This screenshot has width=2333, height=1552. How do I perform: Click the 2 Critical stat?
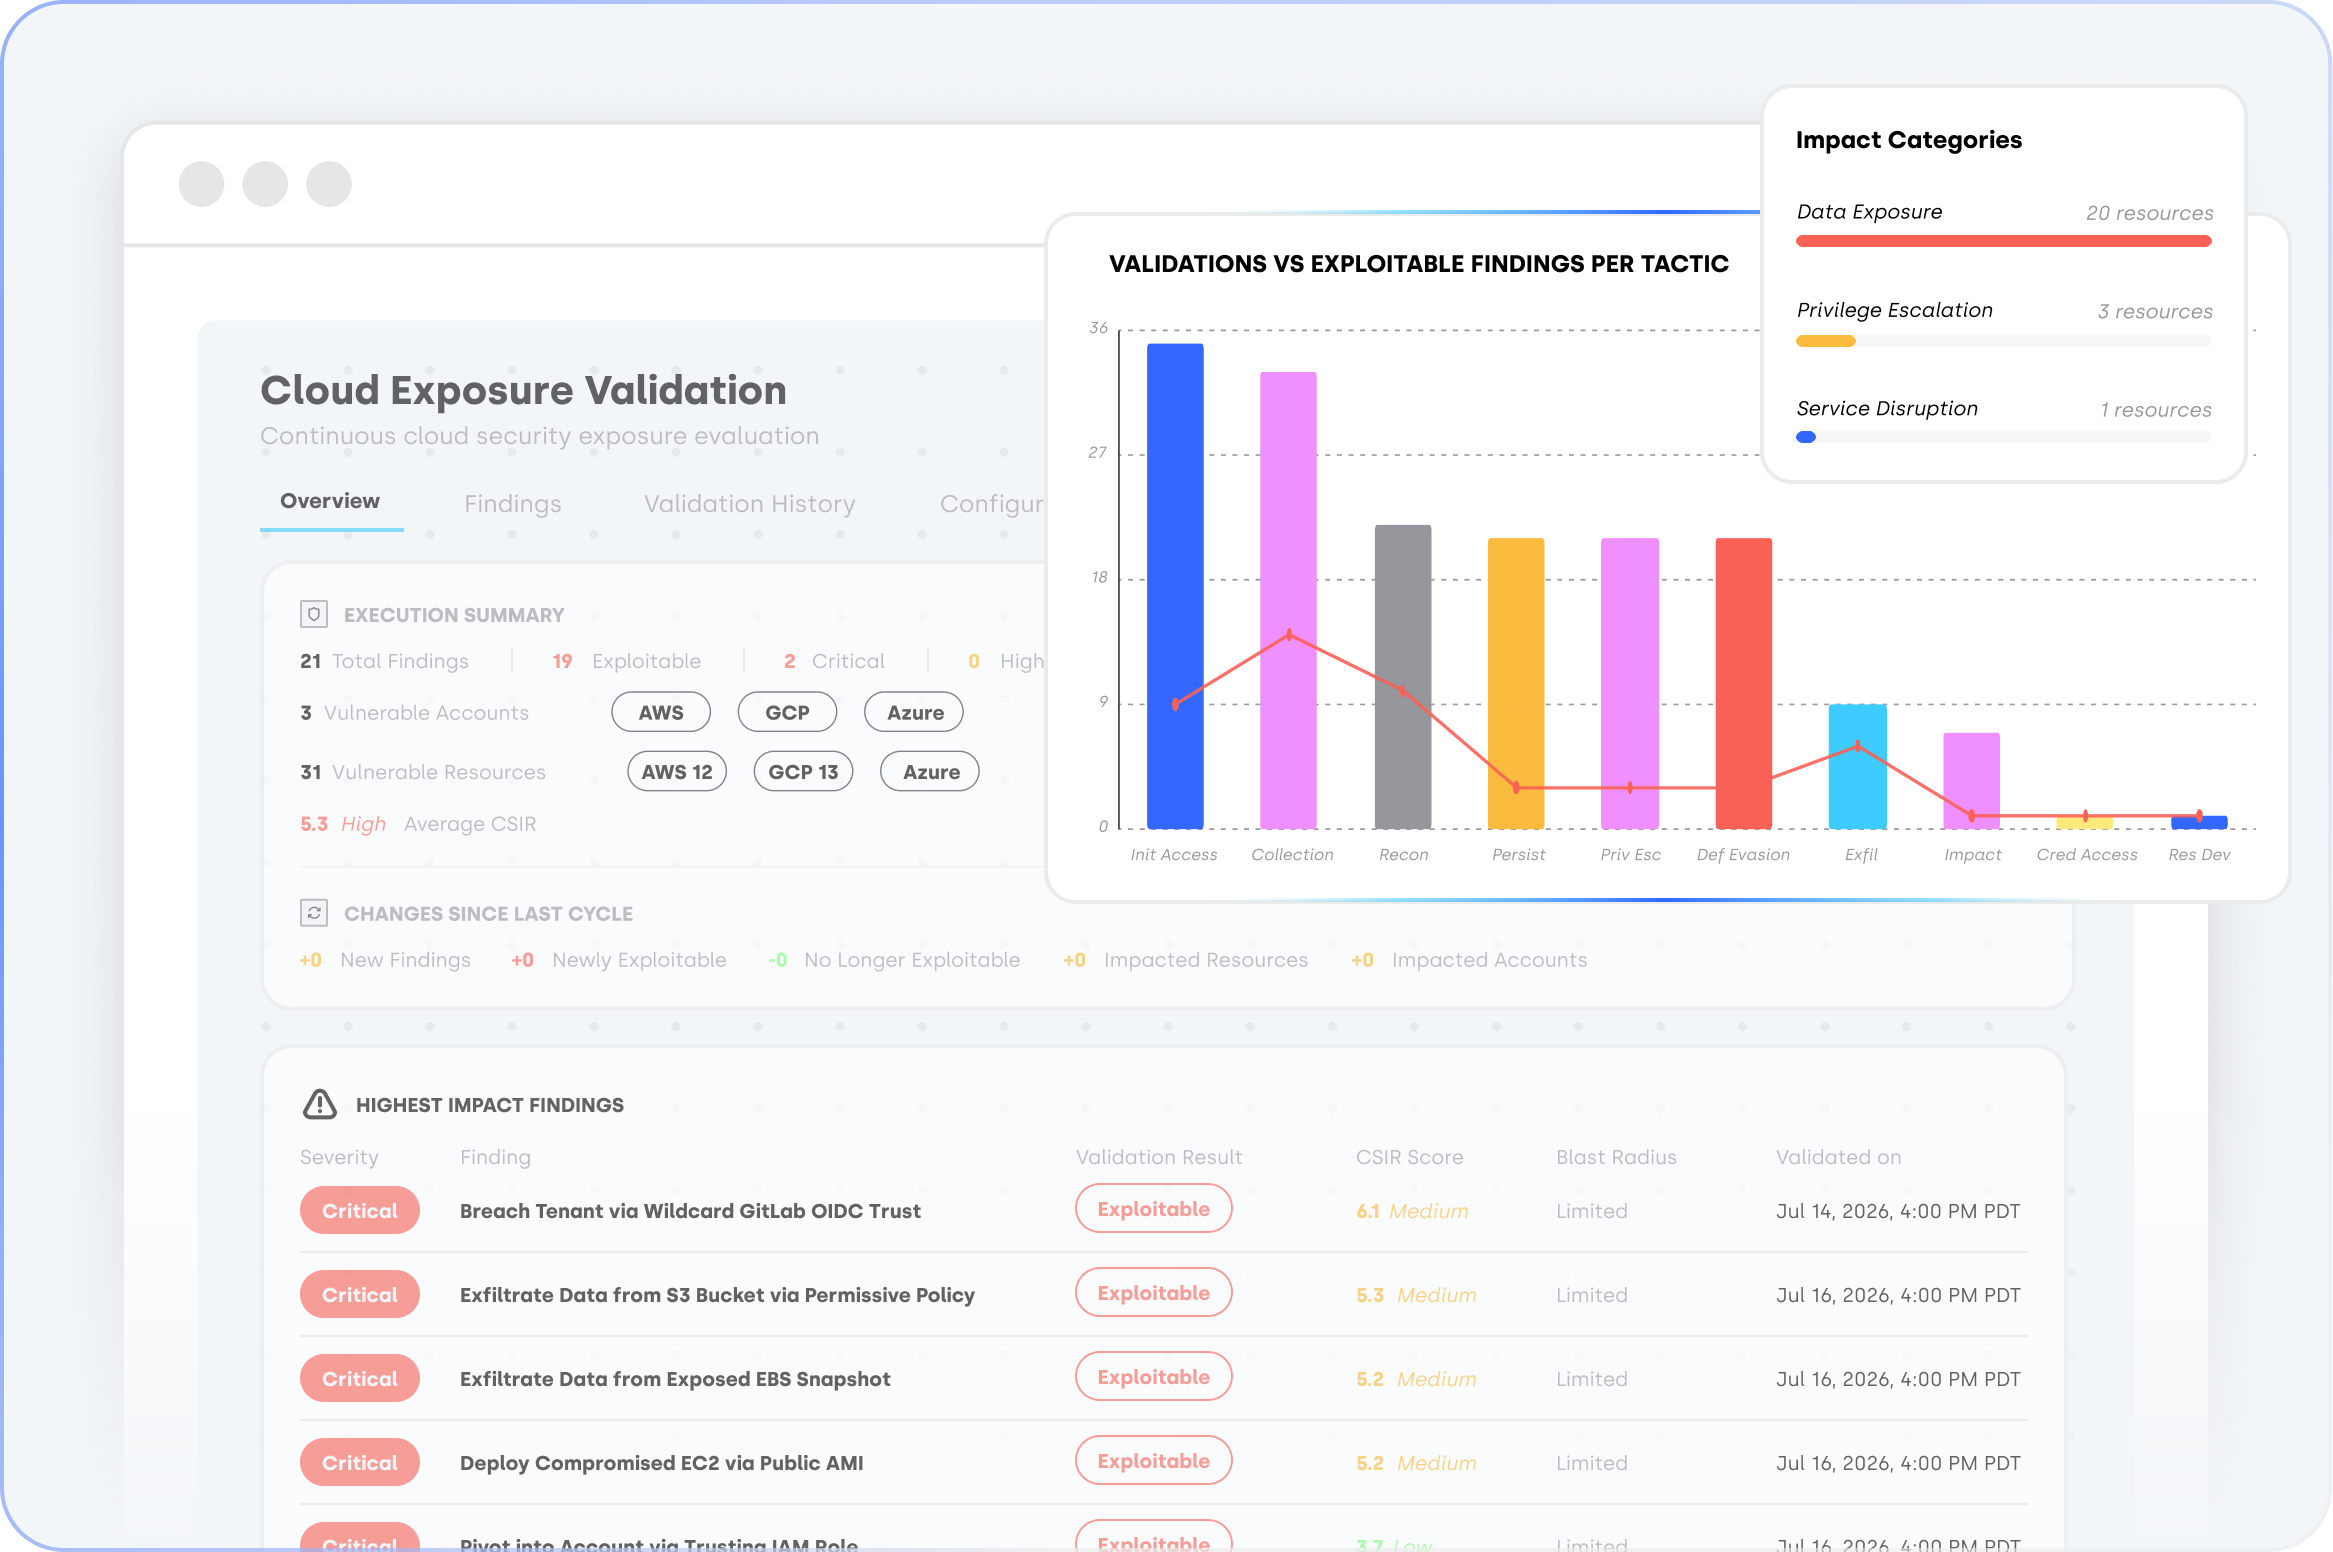(834, 661)
